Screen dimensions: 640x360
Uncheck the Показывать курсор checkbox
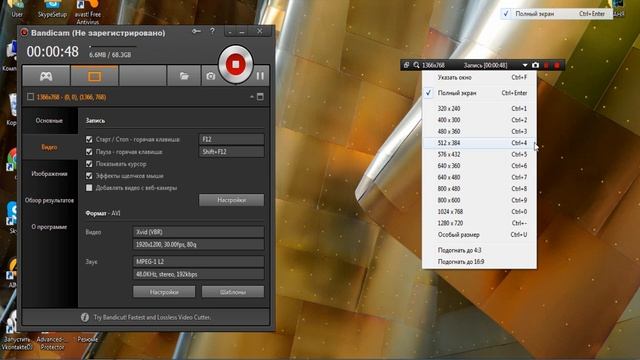pyautogui.click(x=89, y=164)
